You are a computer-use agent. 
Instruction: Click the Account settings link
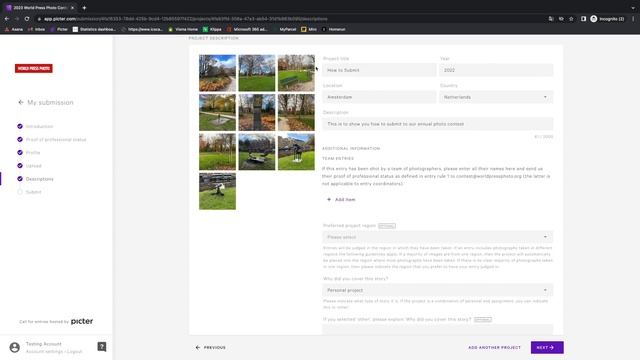tap(44, 351)
